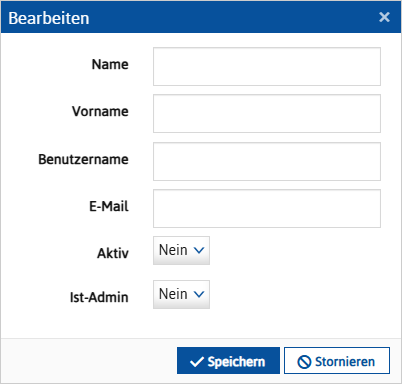Click the E-Mail label
The image size is (402, 384).
pyautogui.click(x=109, y=206)
